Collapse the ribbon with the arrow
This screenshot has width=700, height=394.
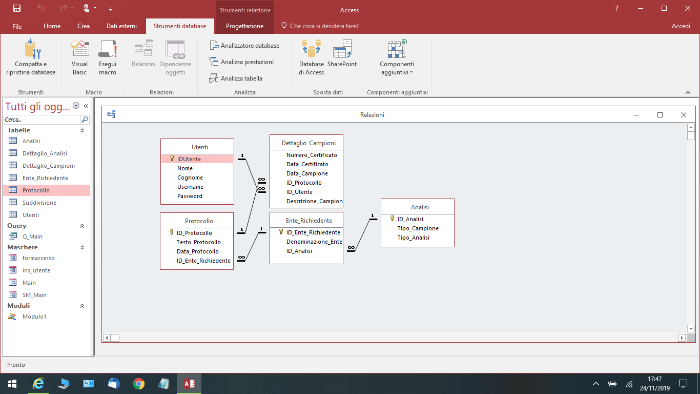[x=688, y=92]
